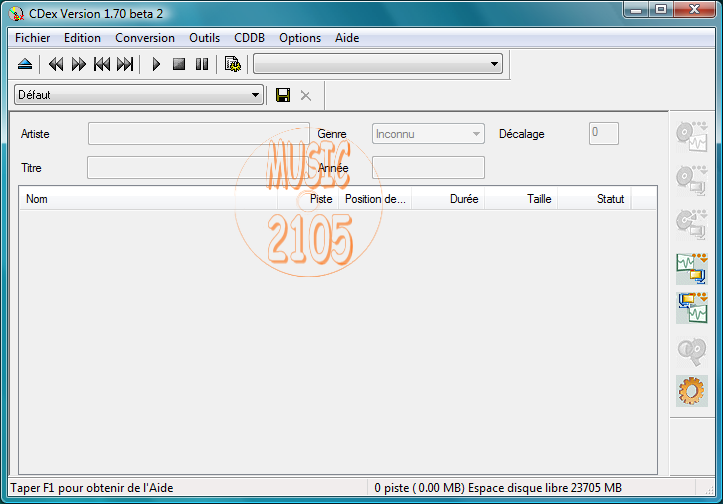The image size is (723, 504).
Task: Open the Genre dropdown showing Inconnu
Action: coord(428,134)
